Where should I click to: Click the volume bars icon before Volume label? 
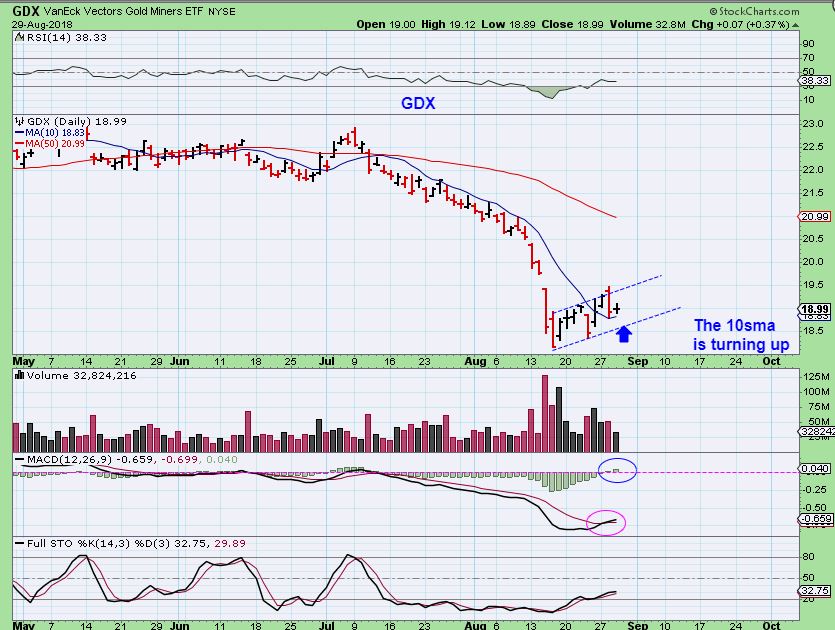(20, 375)
